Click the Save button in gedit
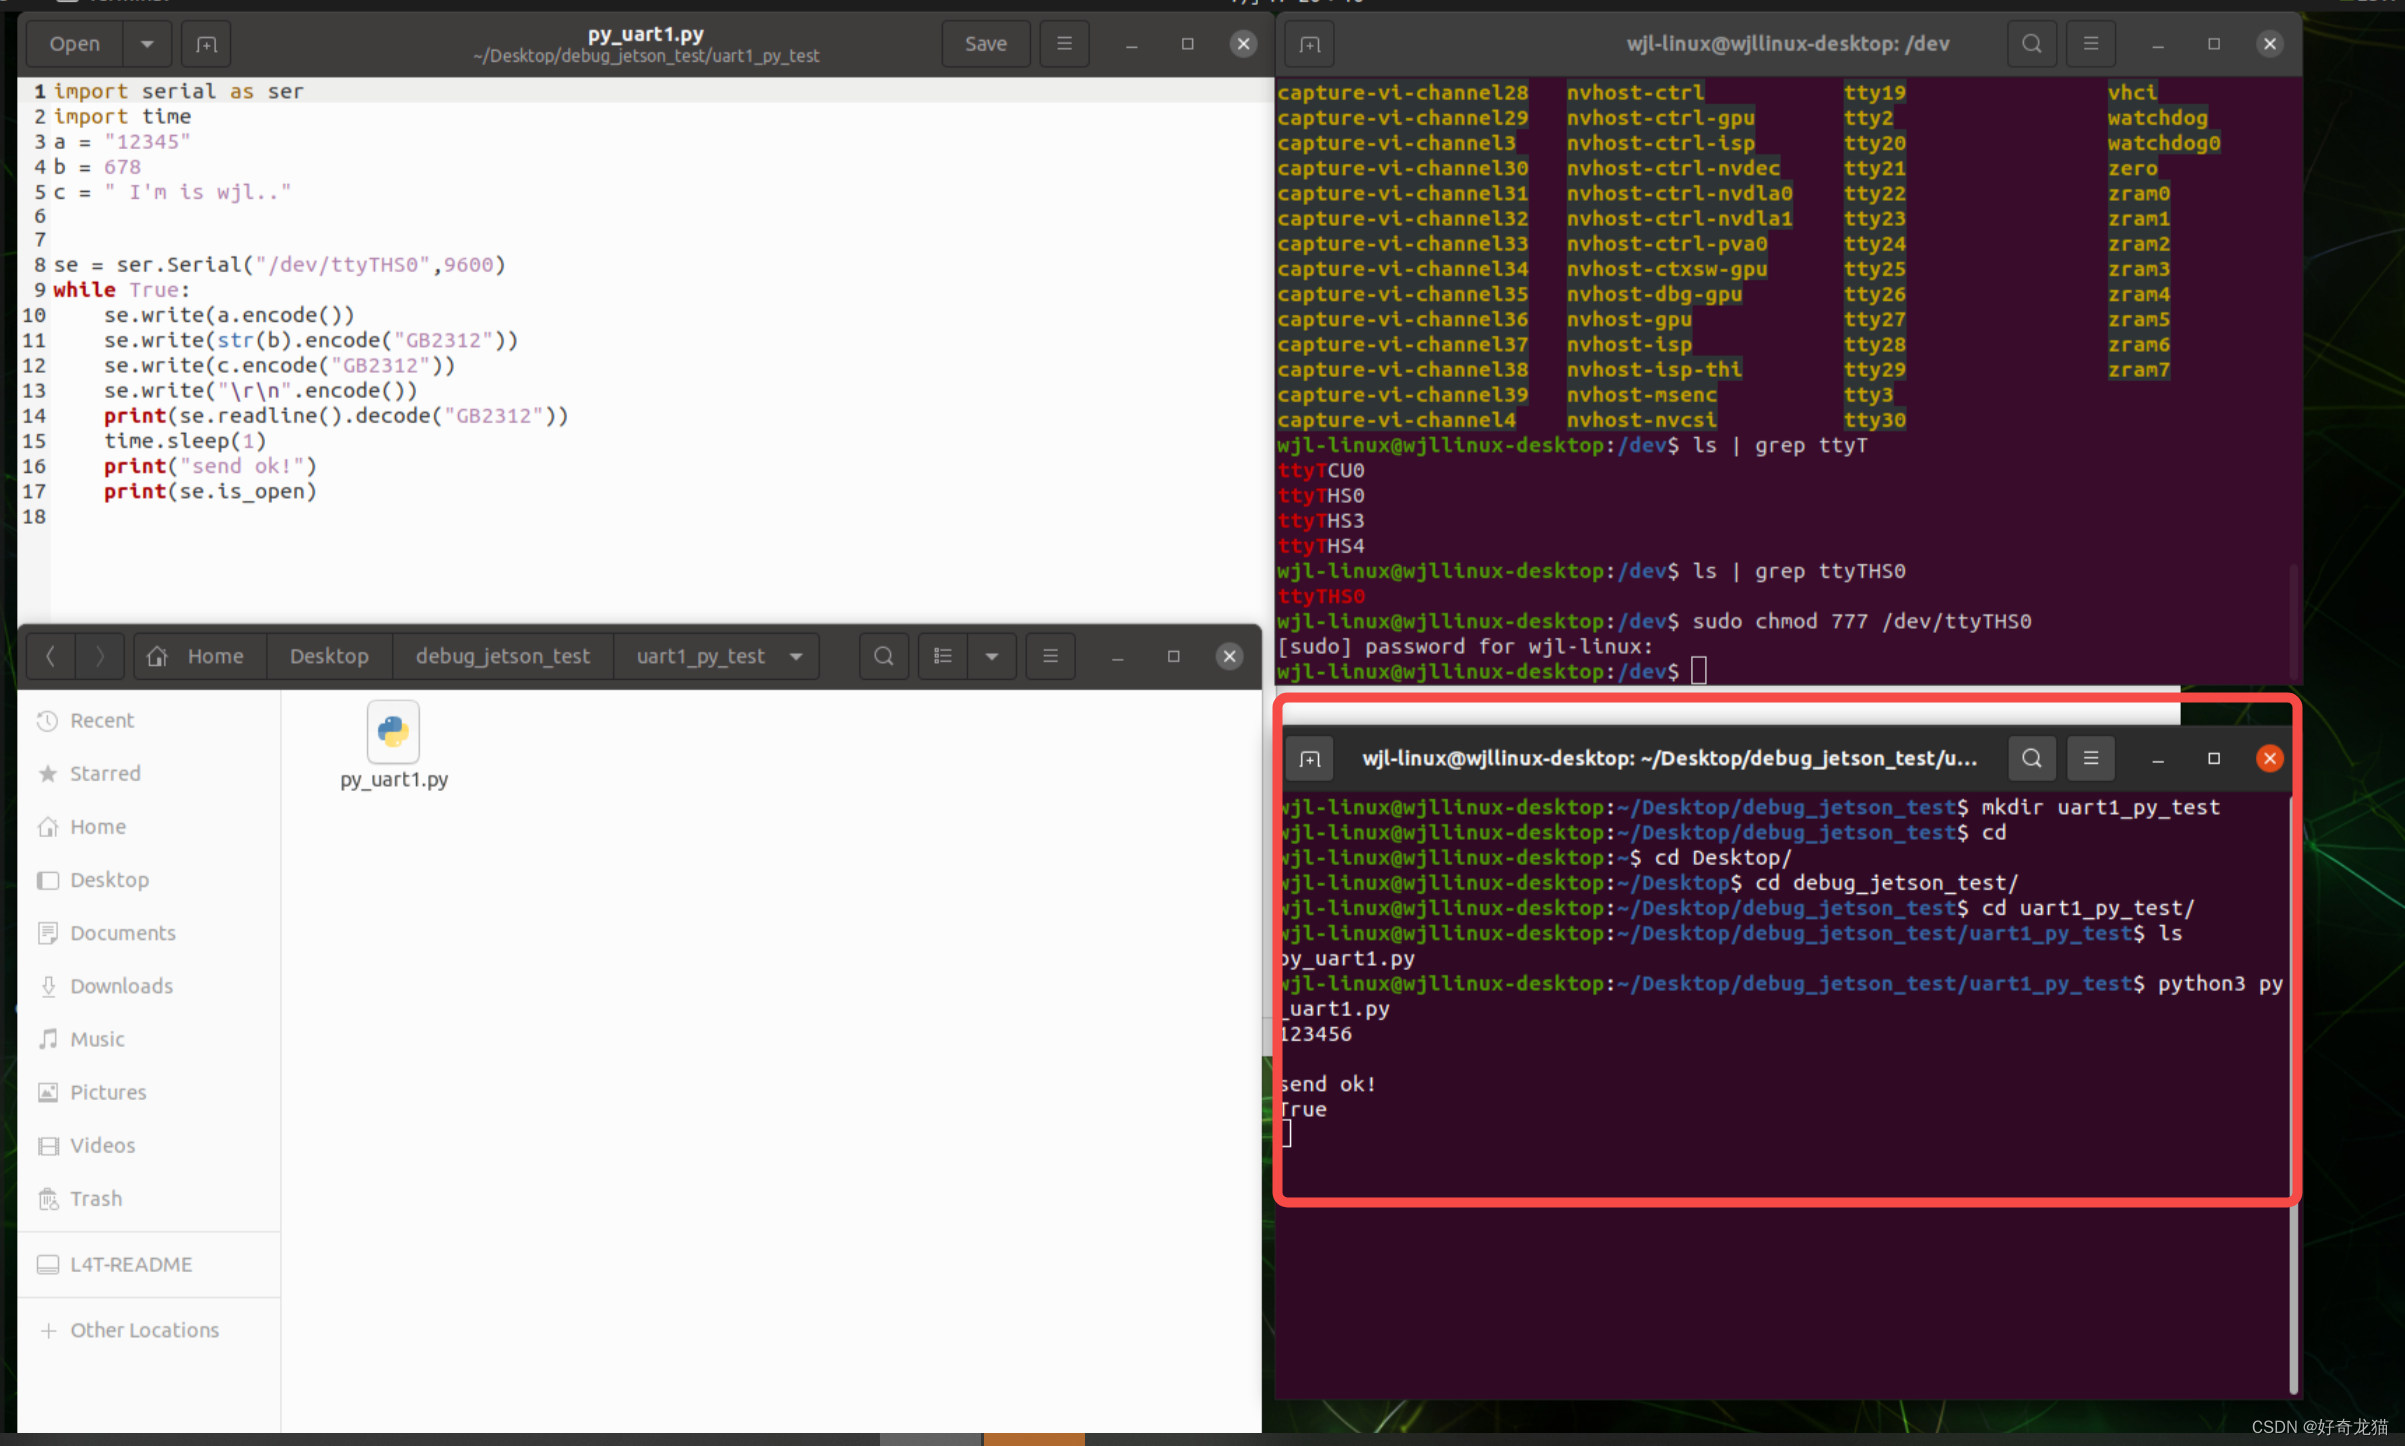The width and height of the screenshot is (2405, 1446). (985, 44)
